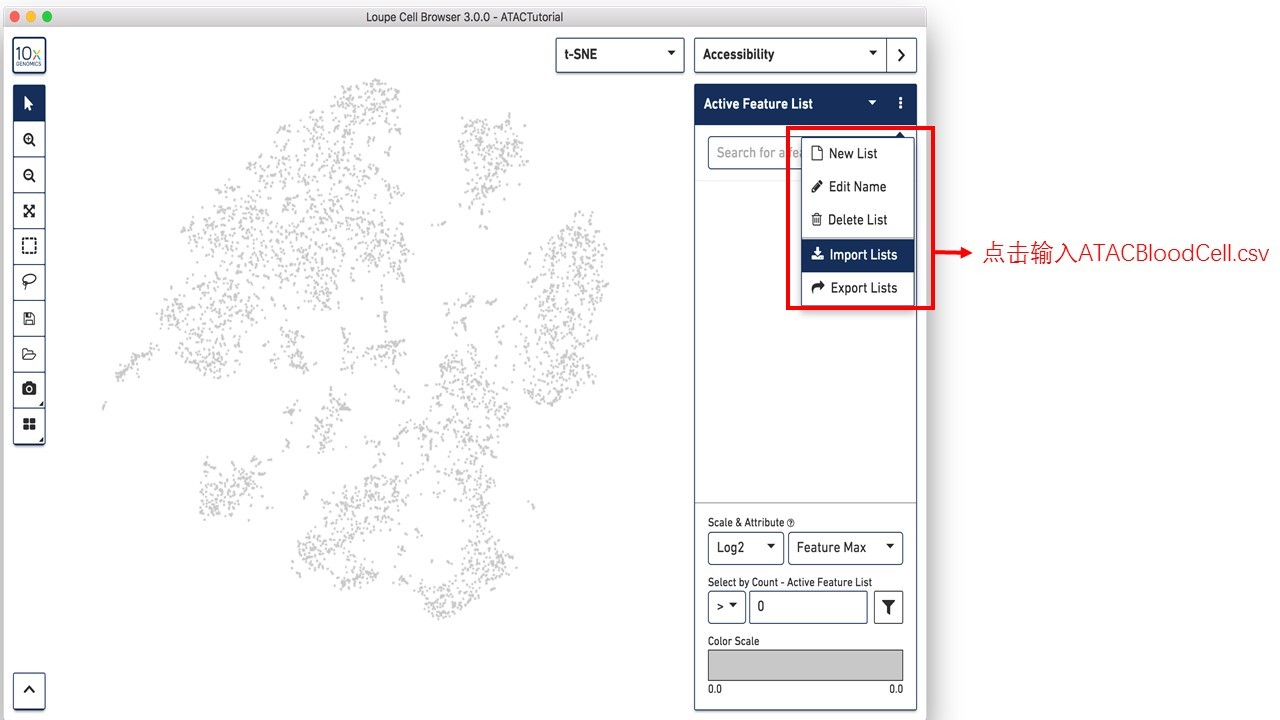1280x720 pixels.
Task: Choose Import Lists from menu
Action: point(857,255)
